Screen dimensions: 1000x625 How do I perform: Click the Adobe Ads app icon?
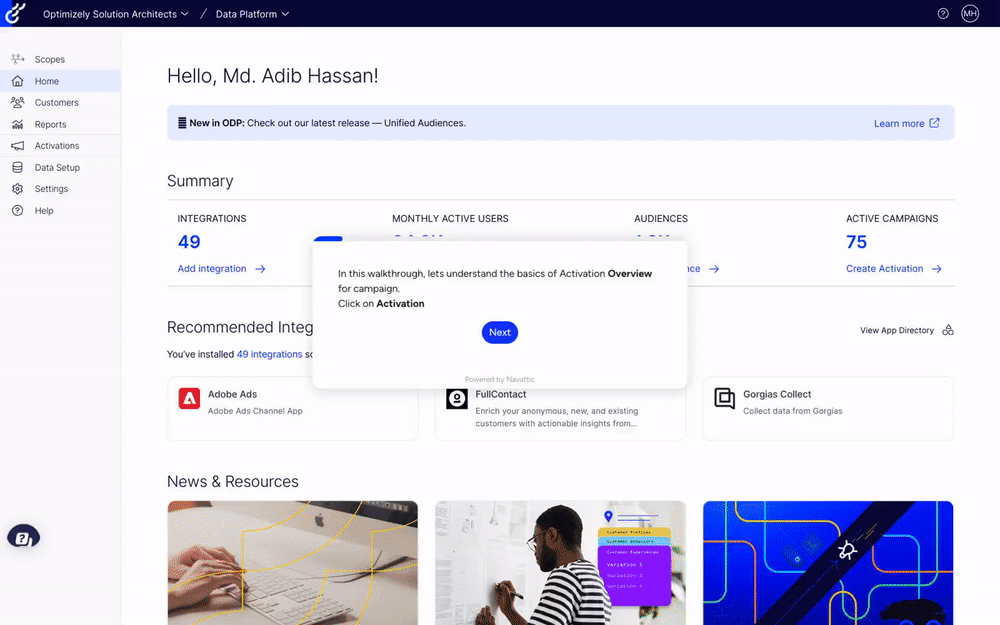[x=189, y=399]
